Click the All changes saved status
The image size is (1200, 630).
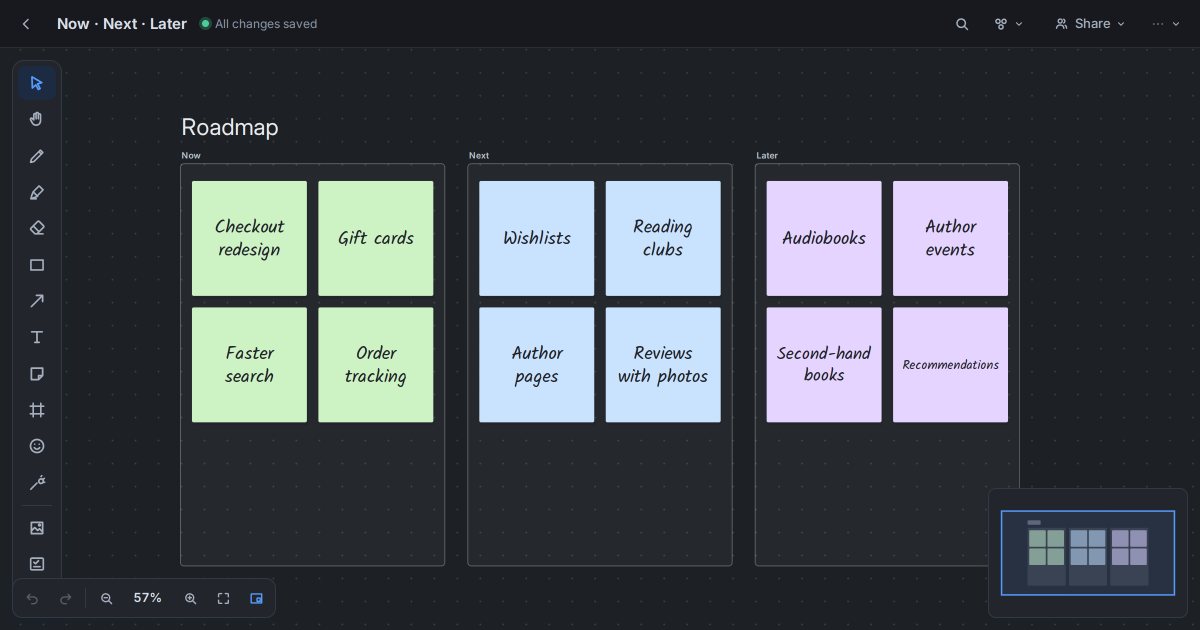[x=259, y=24]
